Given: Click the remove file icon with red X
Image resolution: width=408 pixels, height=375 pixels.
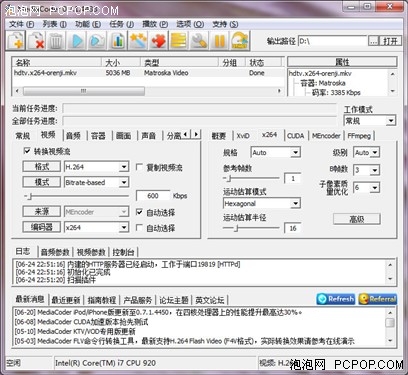Looking at the screenshot, I should click(36, 40).
